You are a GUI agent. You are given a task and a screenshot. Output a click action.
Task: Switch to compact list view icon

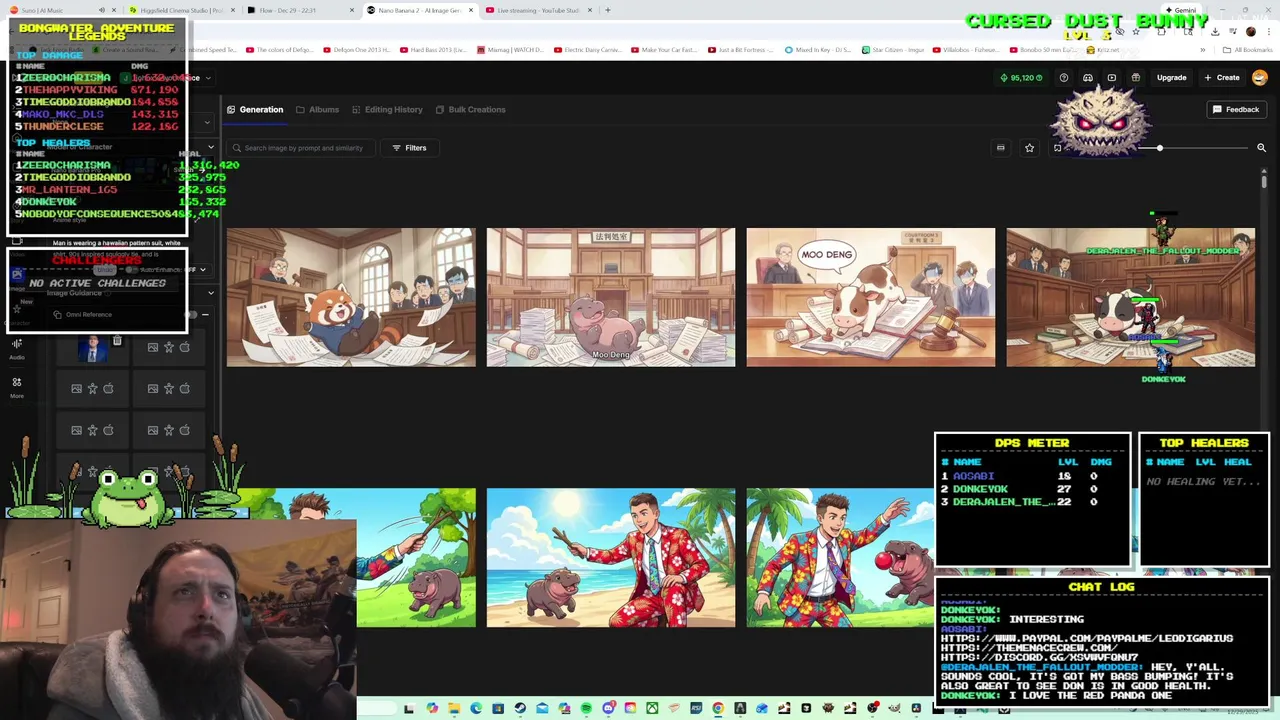coord(1000,148)
